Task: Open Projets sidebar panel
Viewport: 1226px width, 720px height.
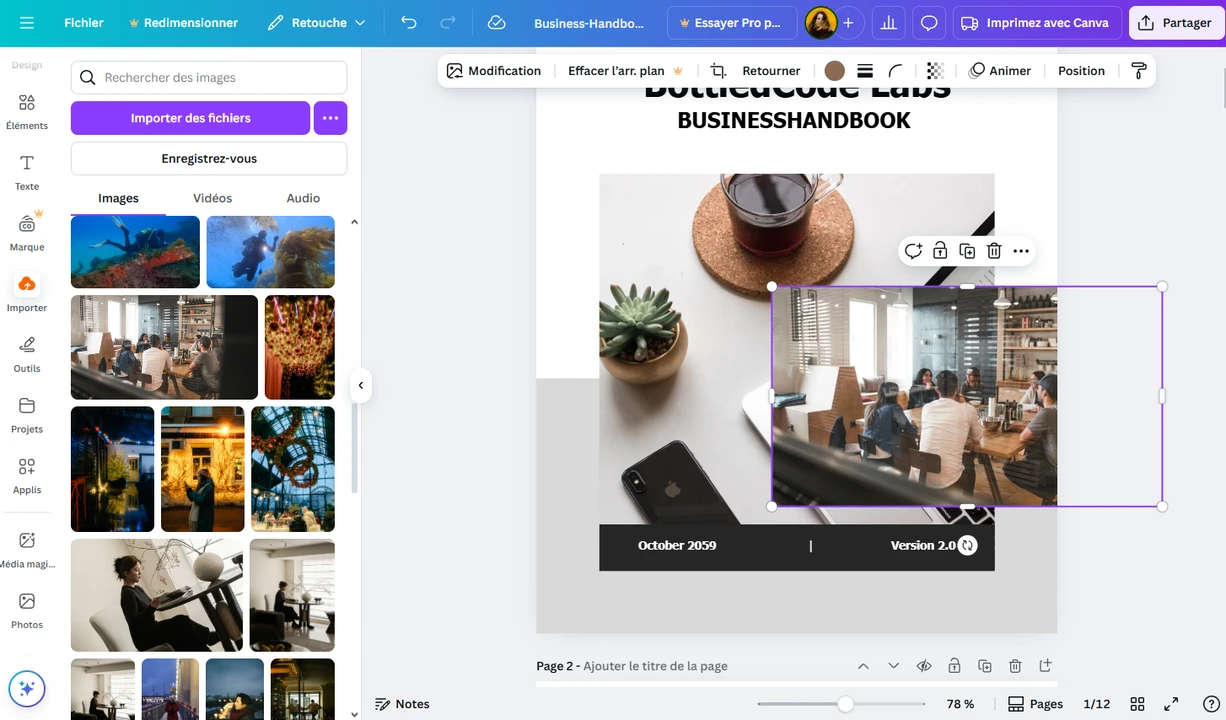Action: pos(27,415)
